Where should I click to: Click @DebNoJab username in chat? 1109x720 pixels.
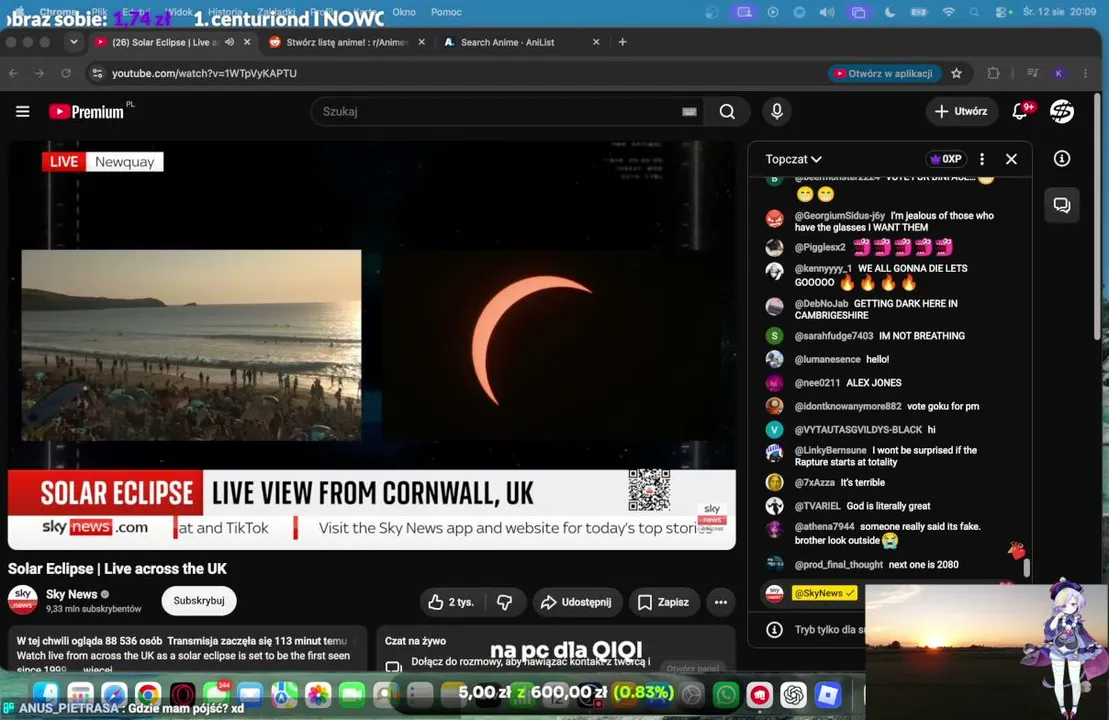tap(821, 303)
